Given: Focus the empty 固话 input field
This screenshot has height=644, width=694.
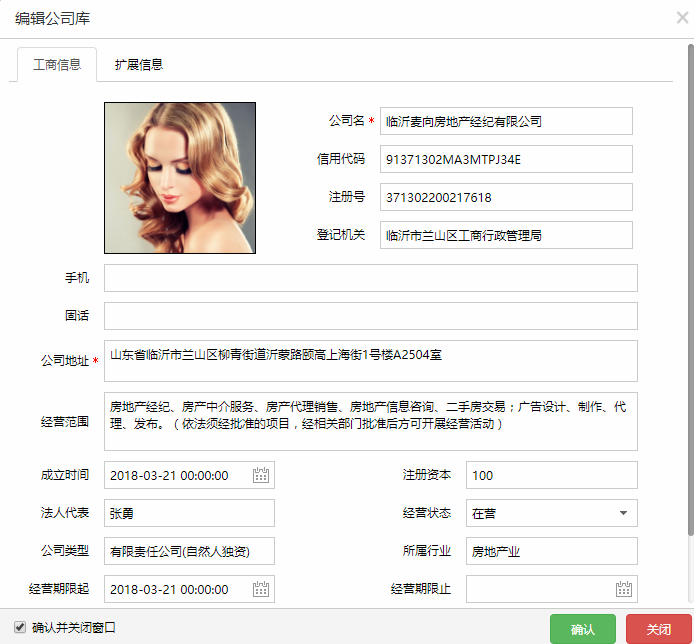Looking at the screenshot, I should coord(371,316).
